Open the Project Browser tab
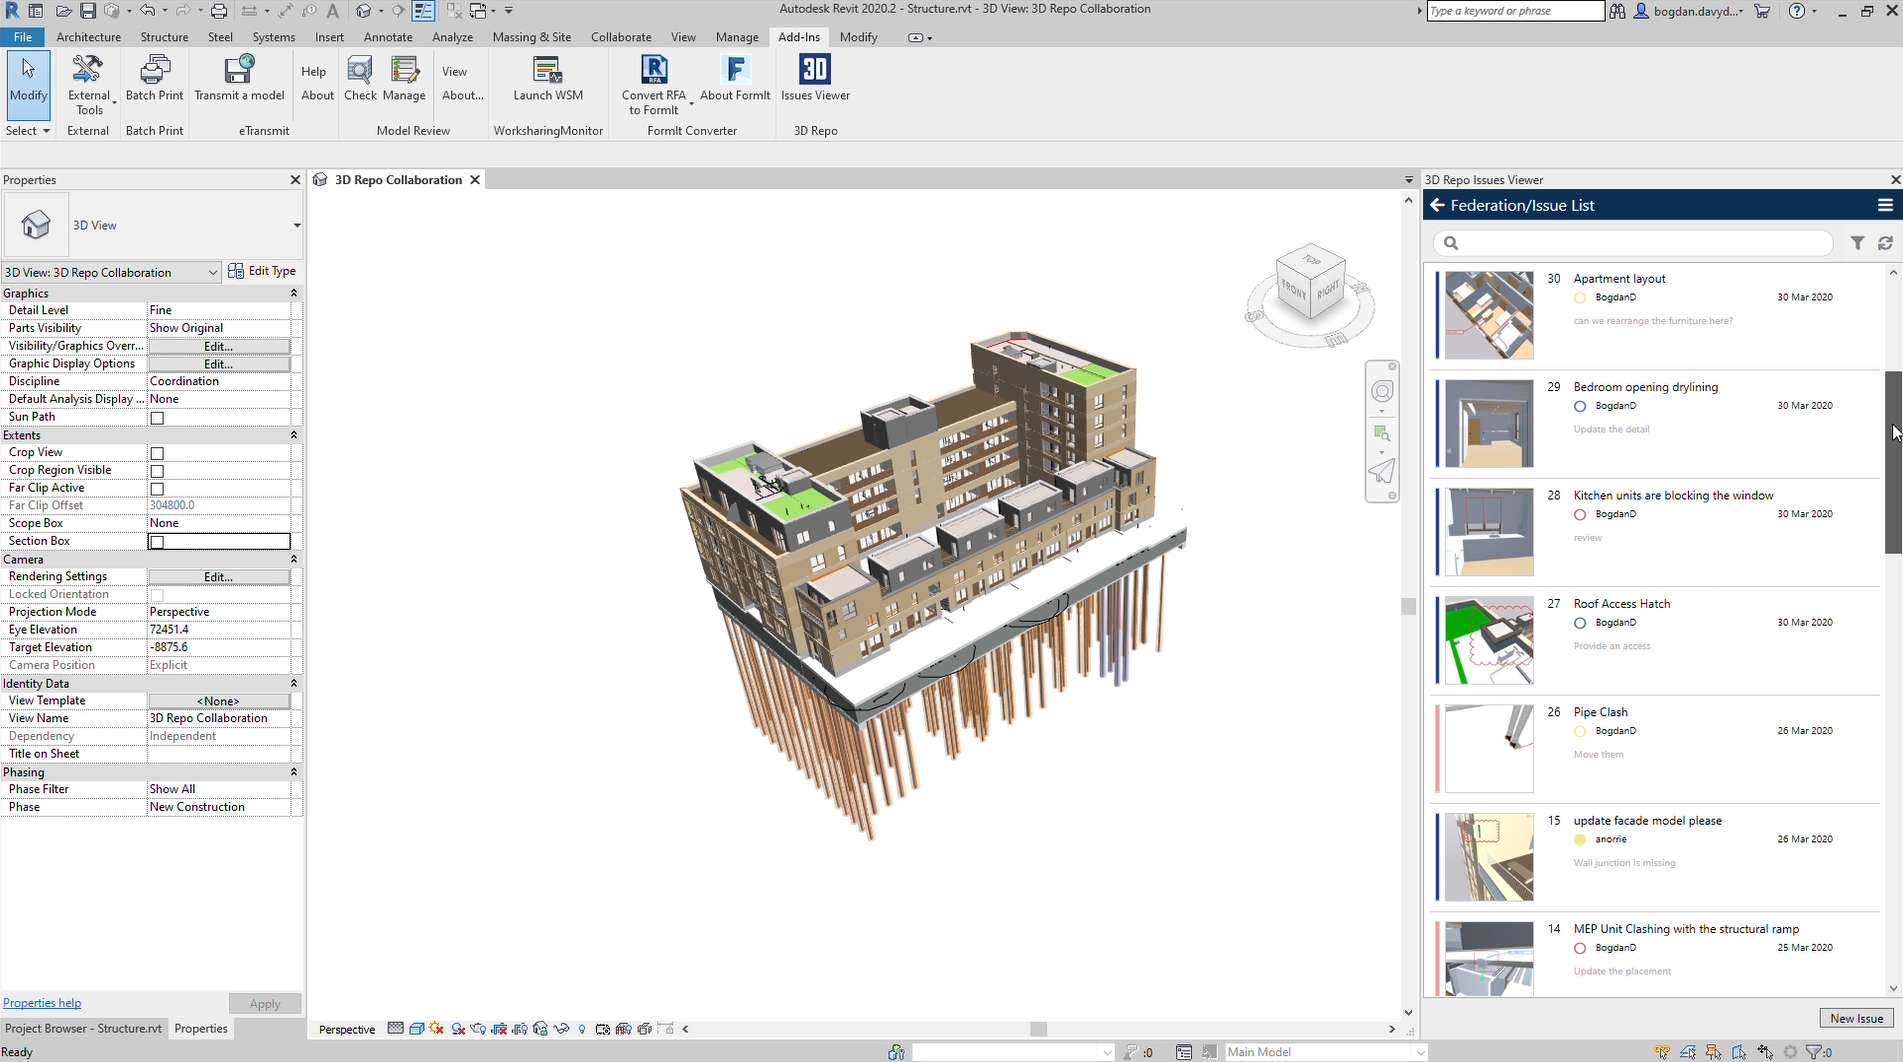 [x=83, y=1028]
